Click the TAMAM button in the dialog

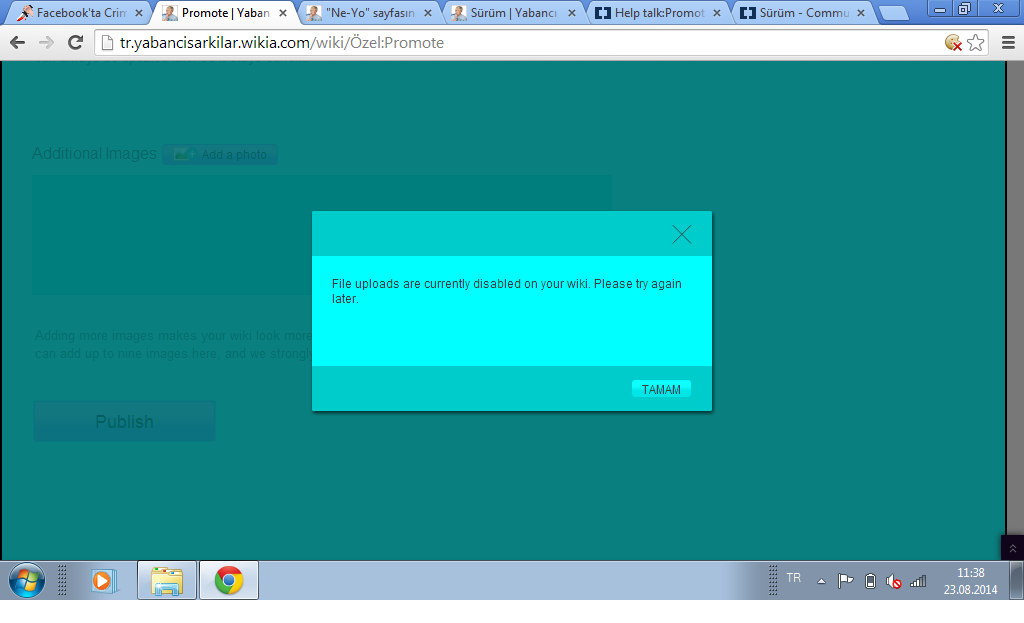click(x=661, y=389)
